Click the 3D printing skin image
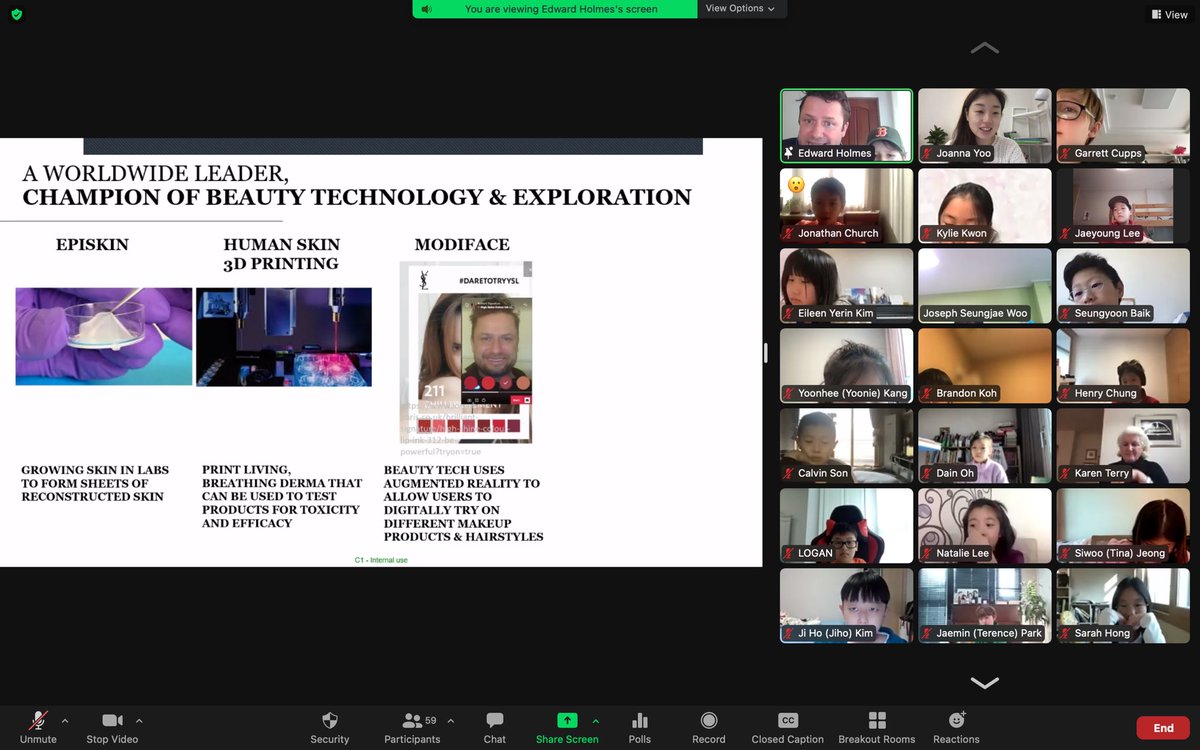The height and width of the screenshot is (750, 1200). click(284, 336)
